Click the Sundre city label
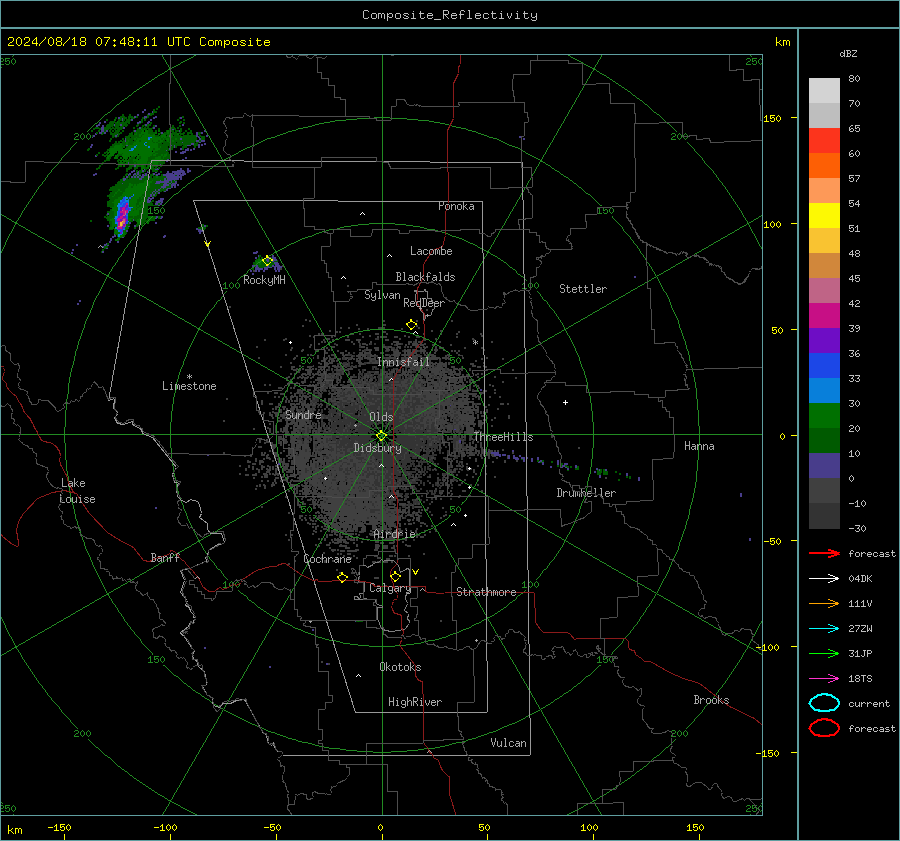This screenshot has width=900, height=841. click(304, 414)
